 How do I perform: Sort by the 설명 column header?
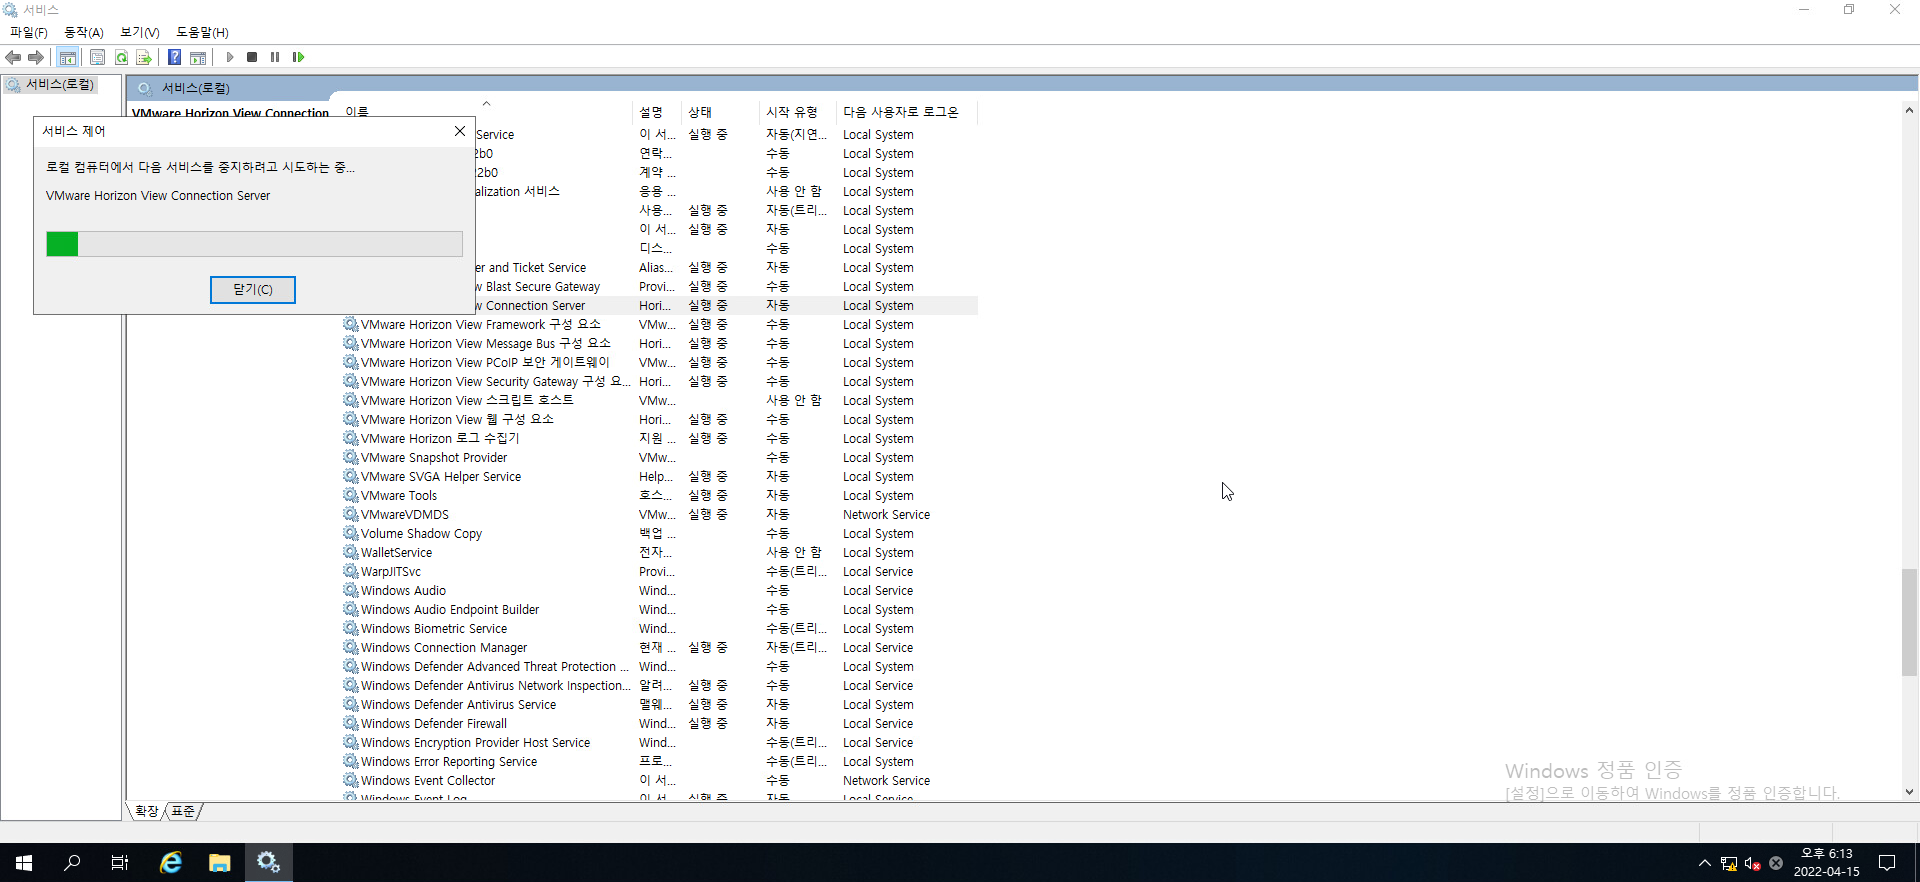[x=657, y=112]
